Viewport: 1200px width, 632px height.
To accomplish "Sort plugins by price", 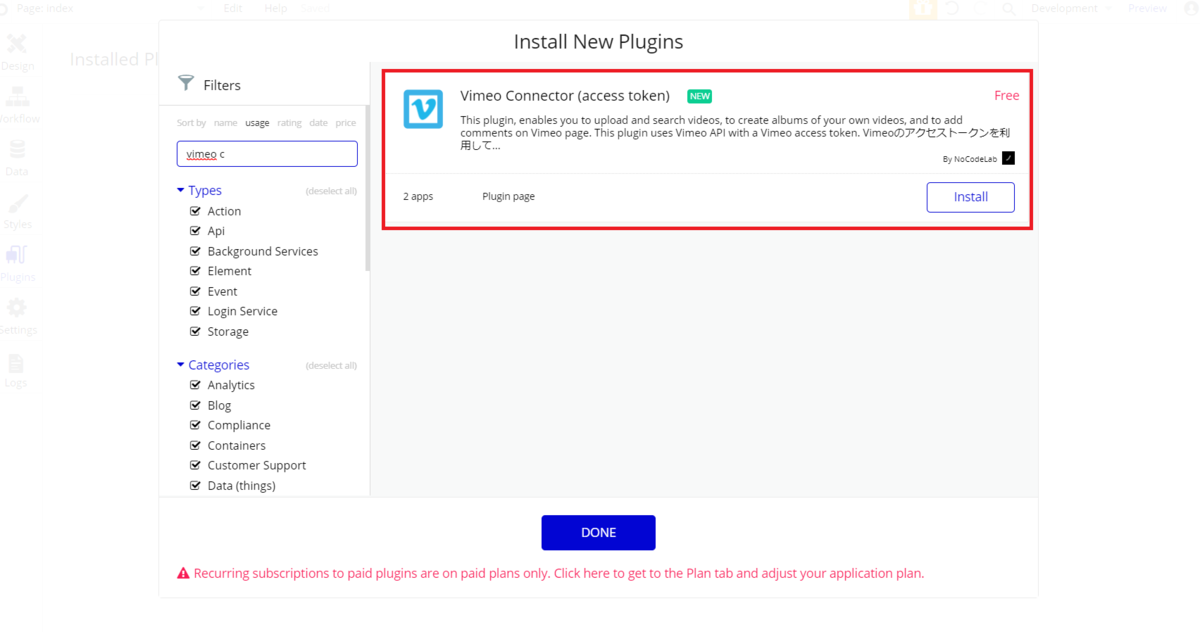I will click(x=346, y=123).
